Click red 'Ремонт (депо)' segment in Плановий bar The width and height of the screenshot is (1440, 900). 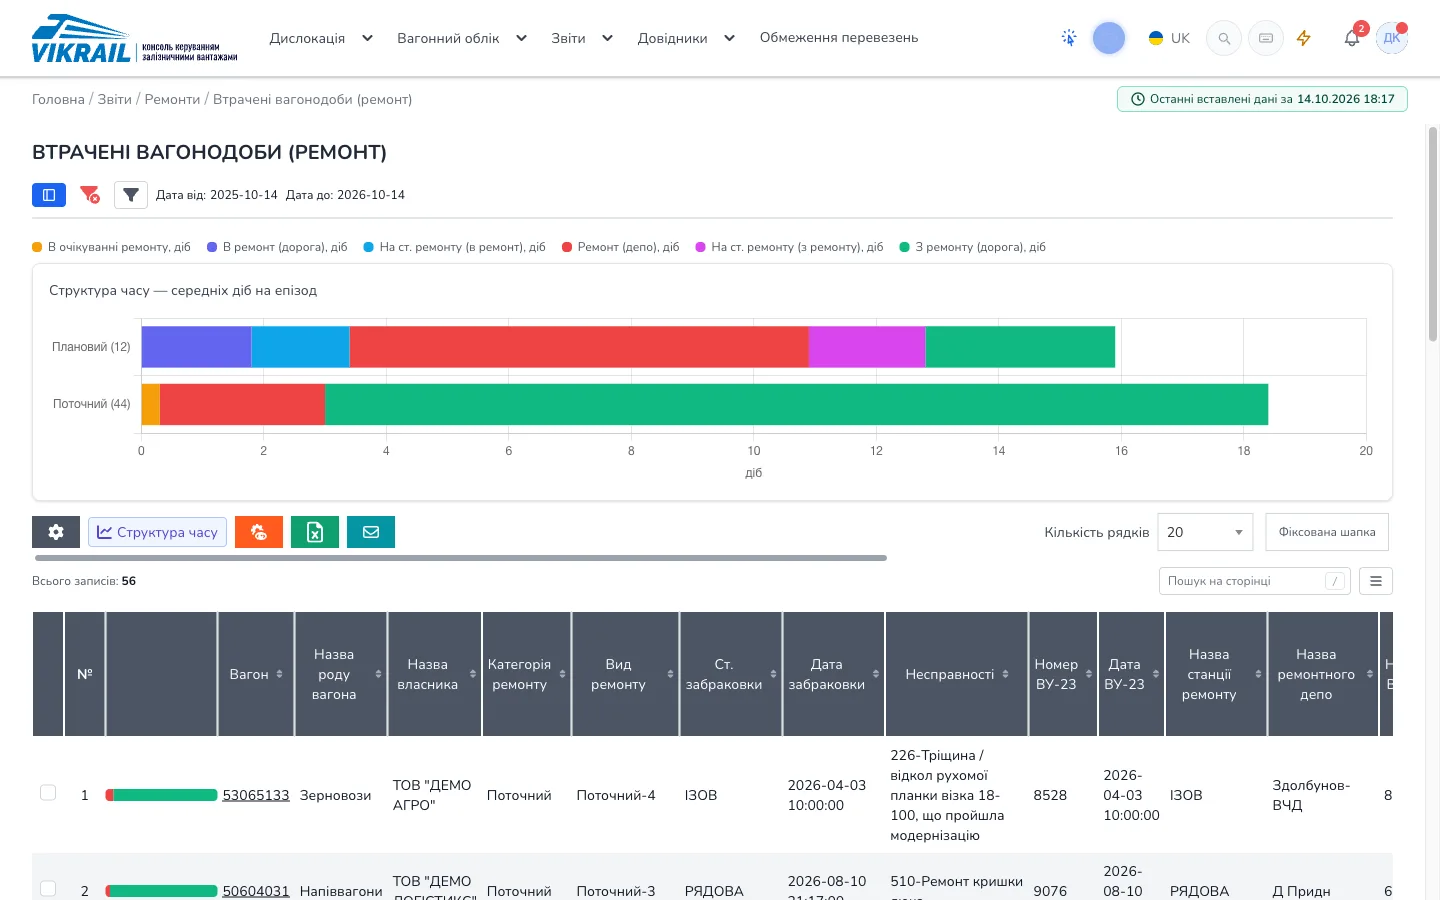(x=579, y=347)
